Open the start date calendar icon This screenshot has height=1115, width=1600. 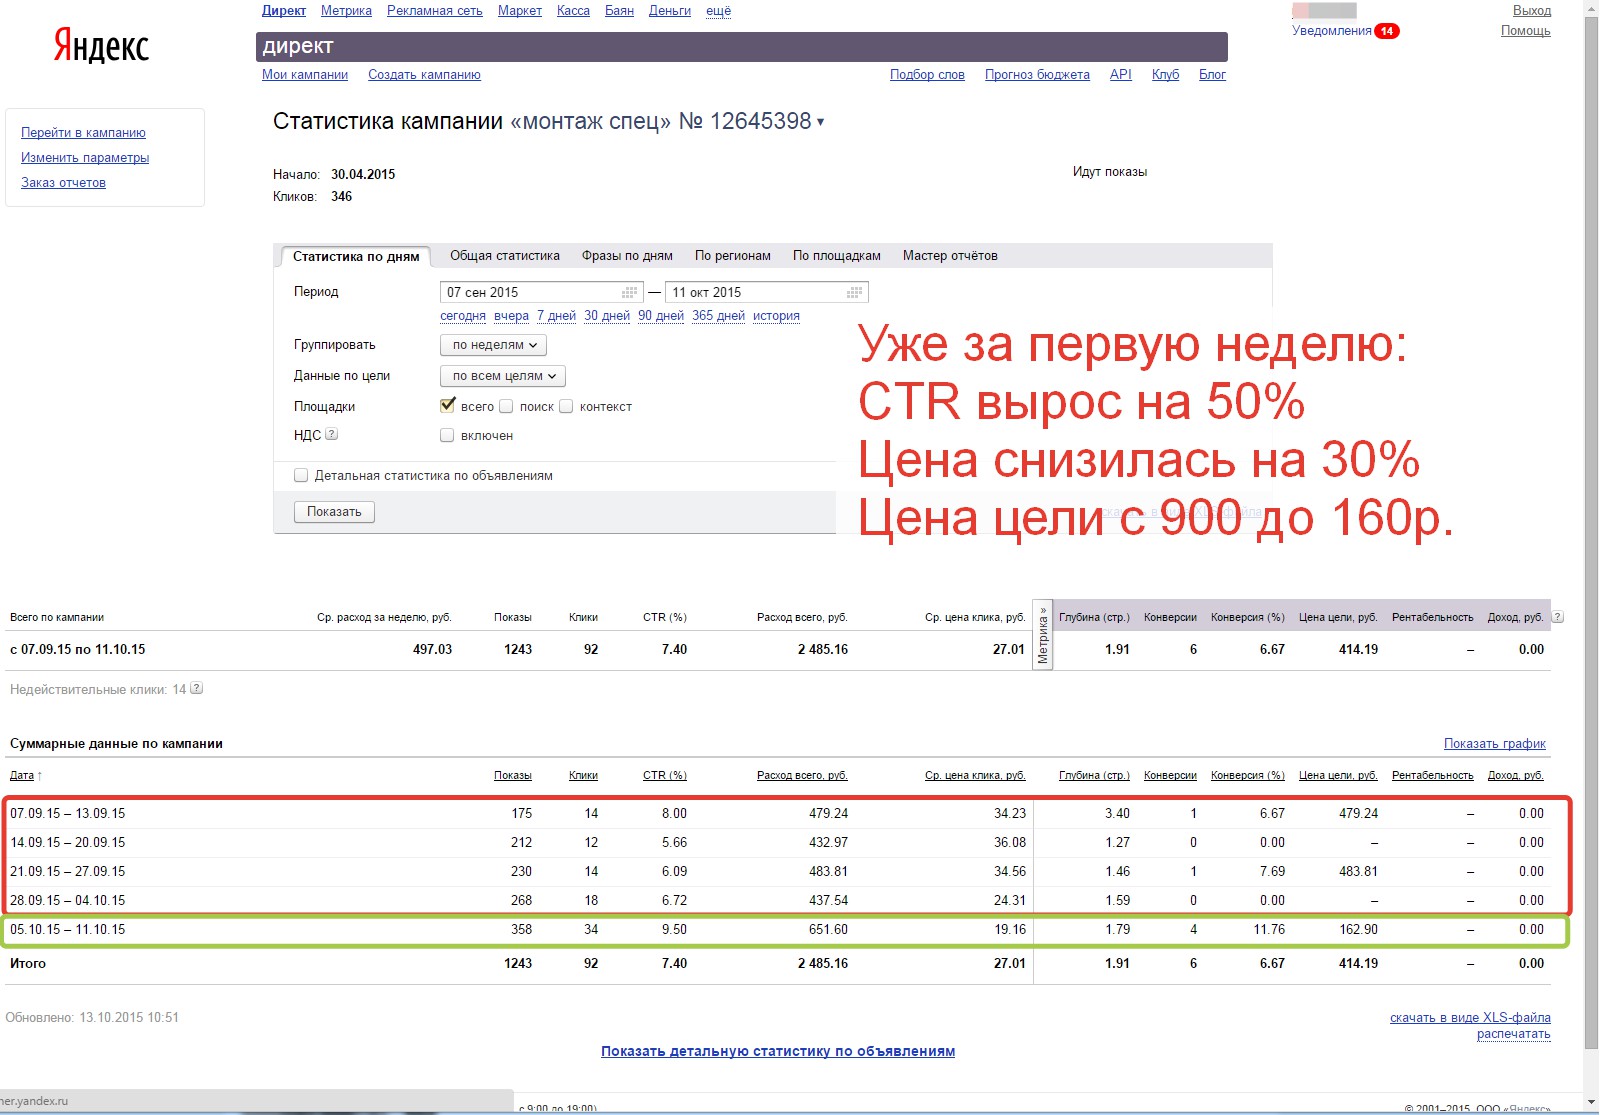(x=630, y=292)
